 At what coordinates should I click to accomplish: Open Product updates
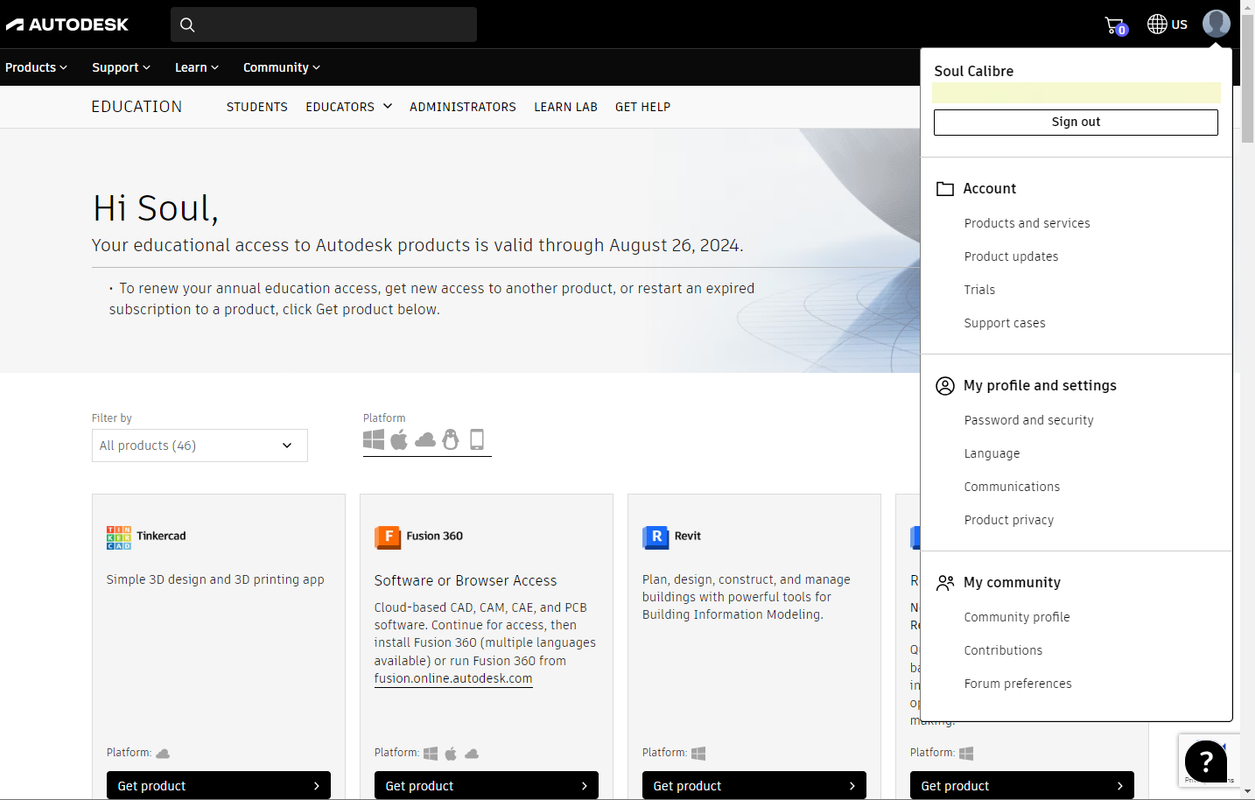tap(1011, 257)
